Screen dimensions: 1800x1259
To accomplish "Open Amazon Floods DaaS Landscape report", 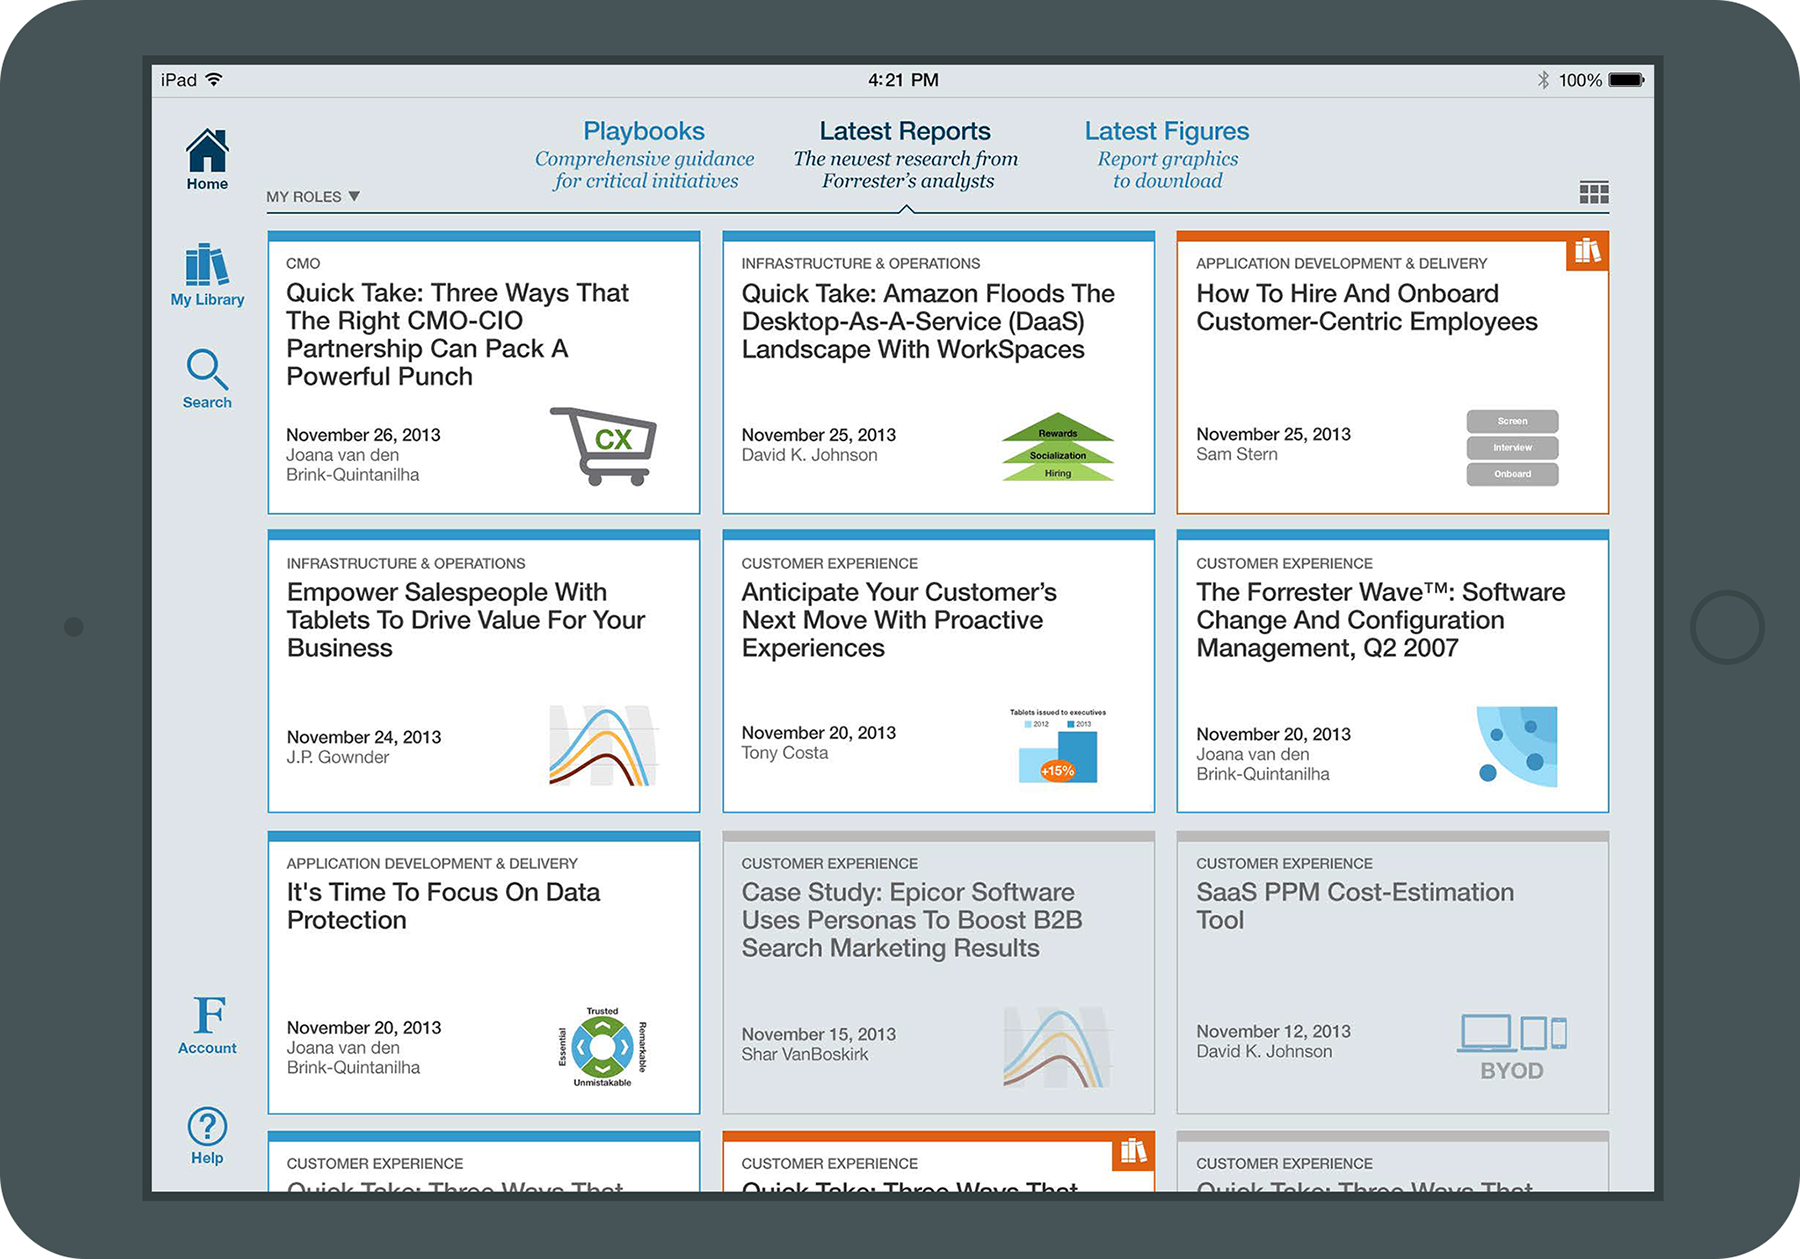I will click(927, 321).
